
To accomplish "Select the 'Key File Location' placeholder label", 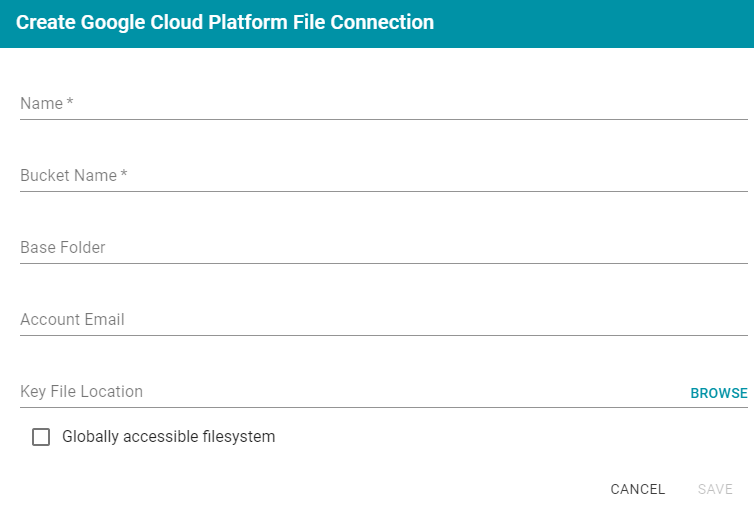I will tap(81, 391).
